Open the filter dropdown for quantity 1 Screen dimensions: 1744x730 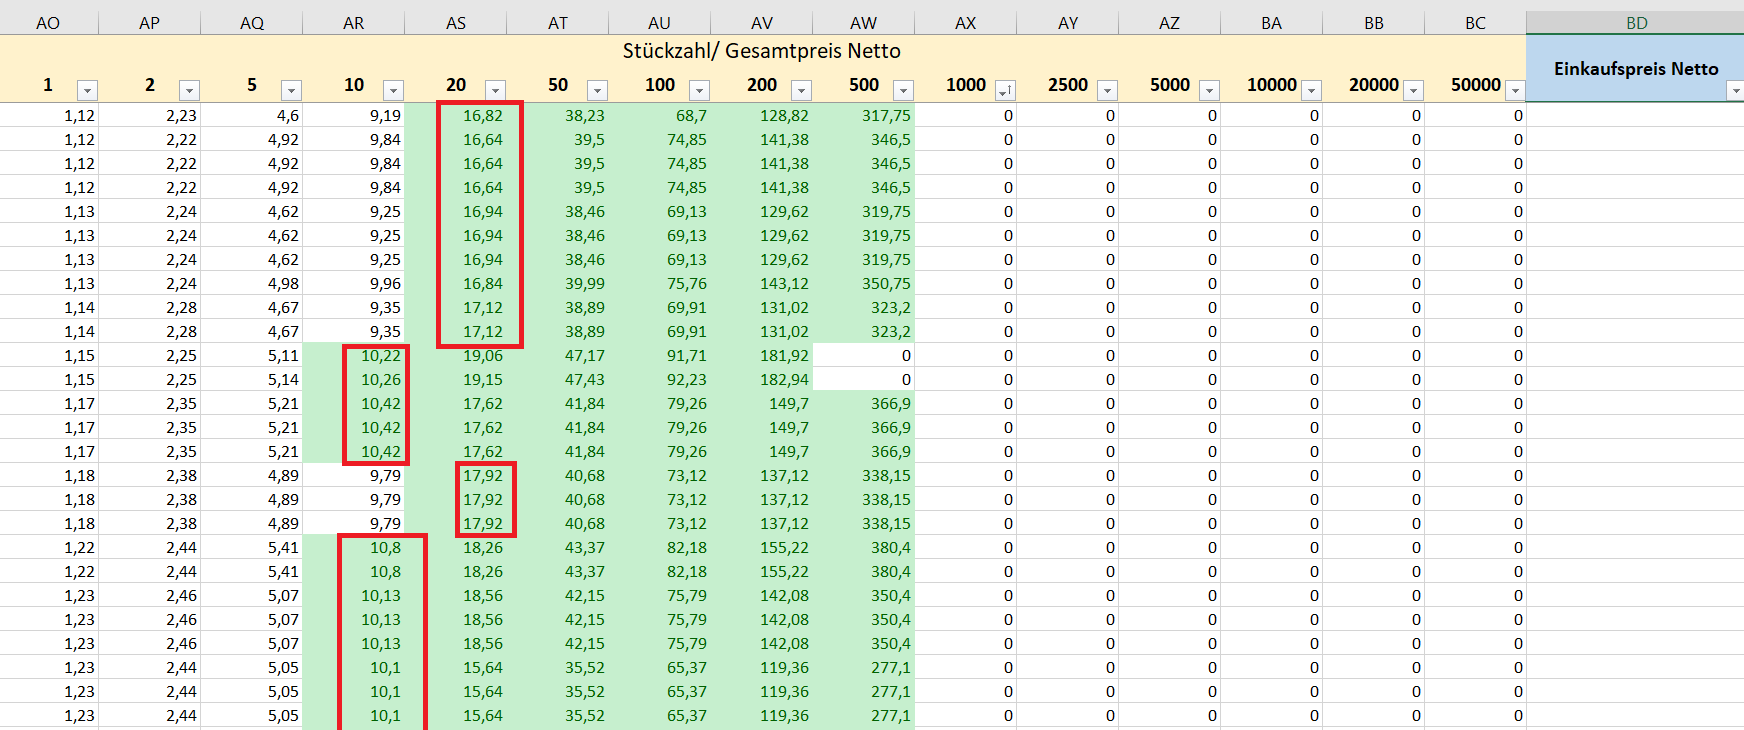click(x=88, y=91)
